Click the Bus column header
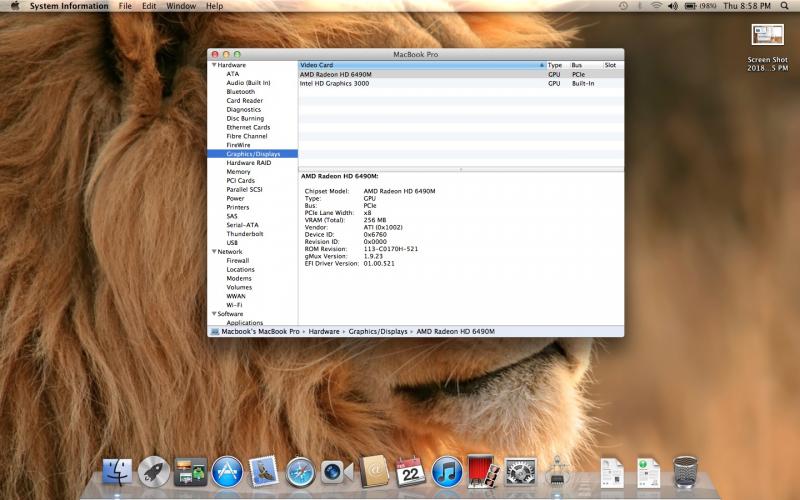Screen dimensions: 800x500 [586, 65]
